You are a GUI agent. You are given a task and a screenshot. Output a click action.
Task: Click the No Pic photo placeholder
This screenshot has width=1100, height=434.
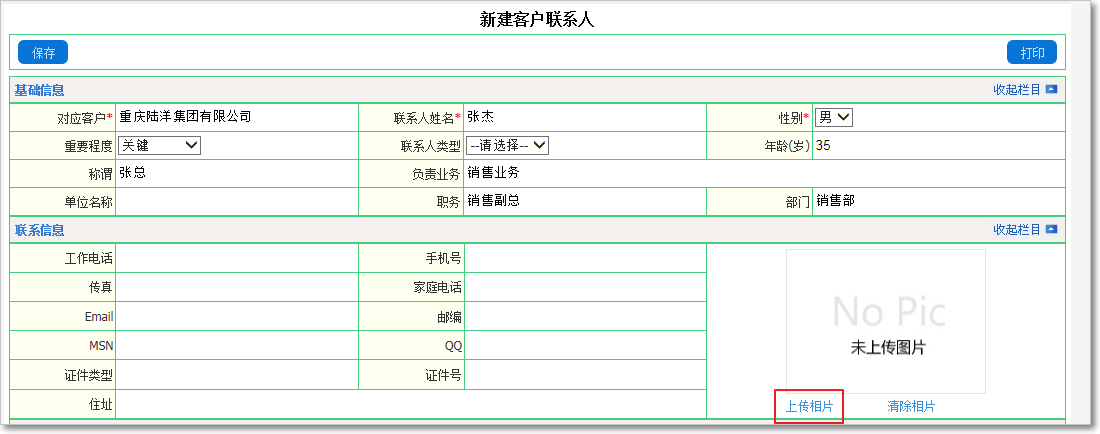[x=886, y=321]
